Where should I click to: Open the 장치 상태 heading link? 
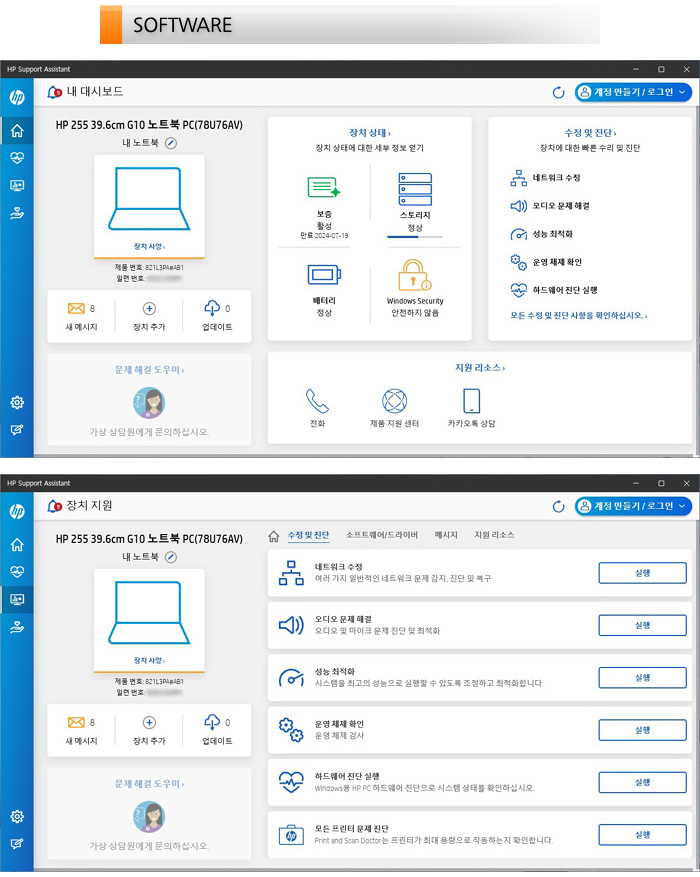pyautogui.click(x=370, y=133)
